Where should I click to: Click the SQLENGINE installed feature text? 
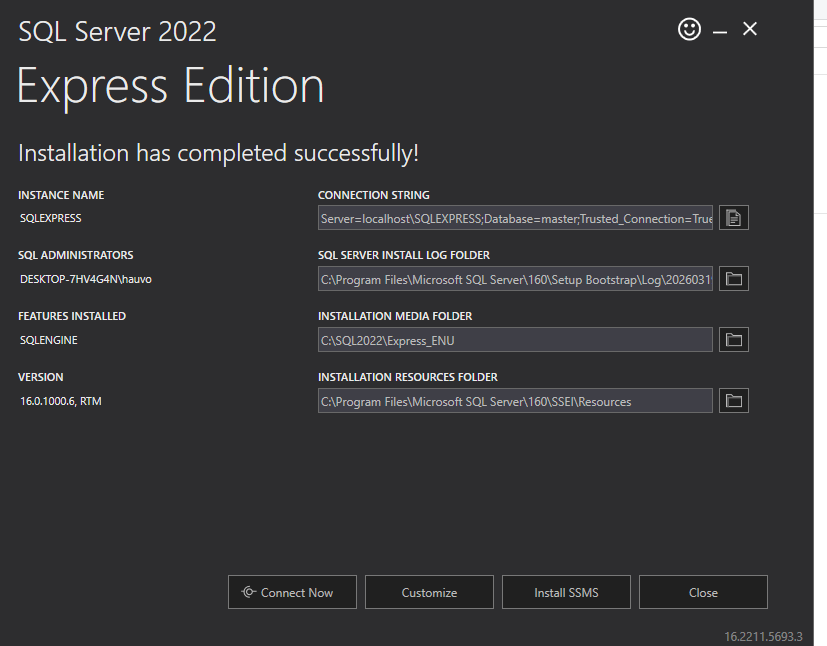49,340
